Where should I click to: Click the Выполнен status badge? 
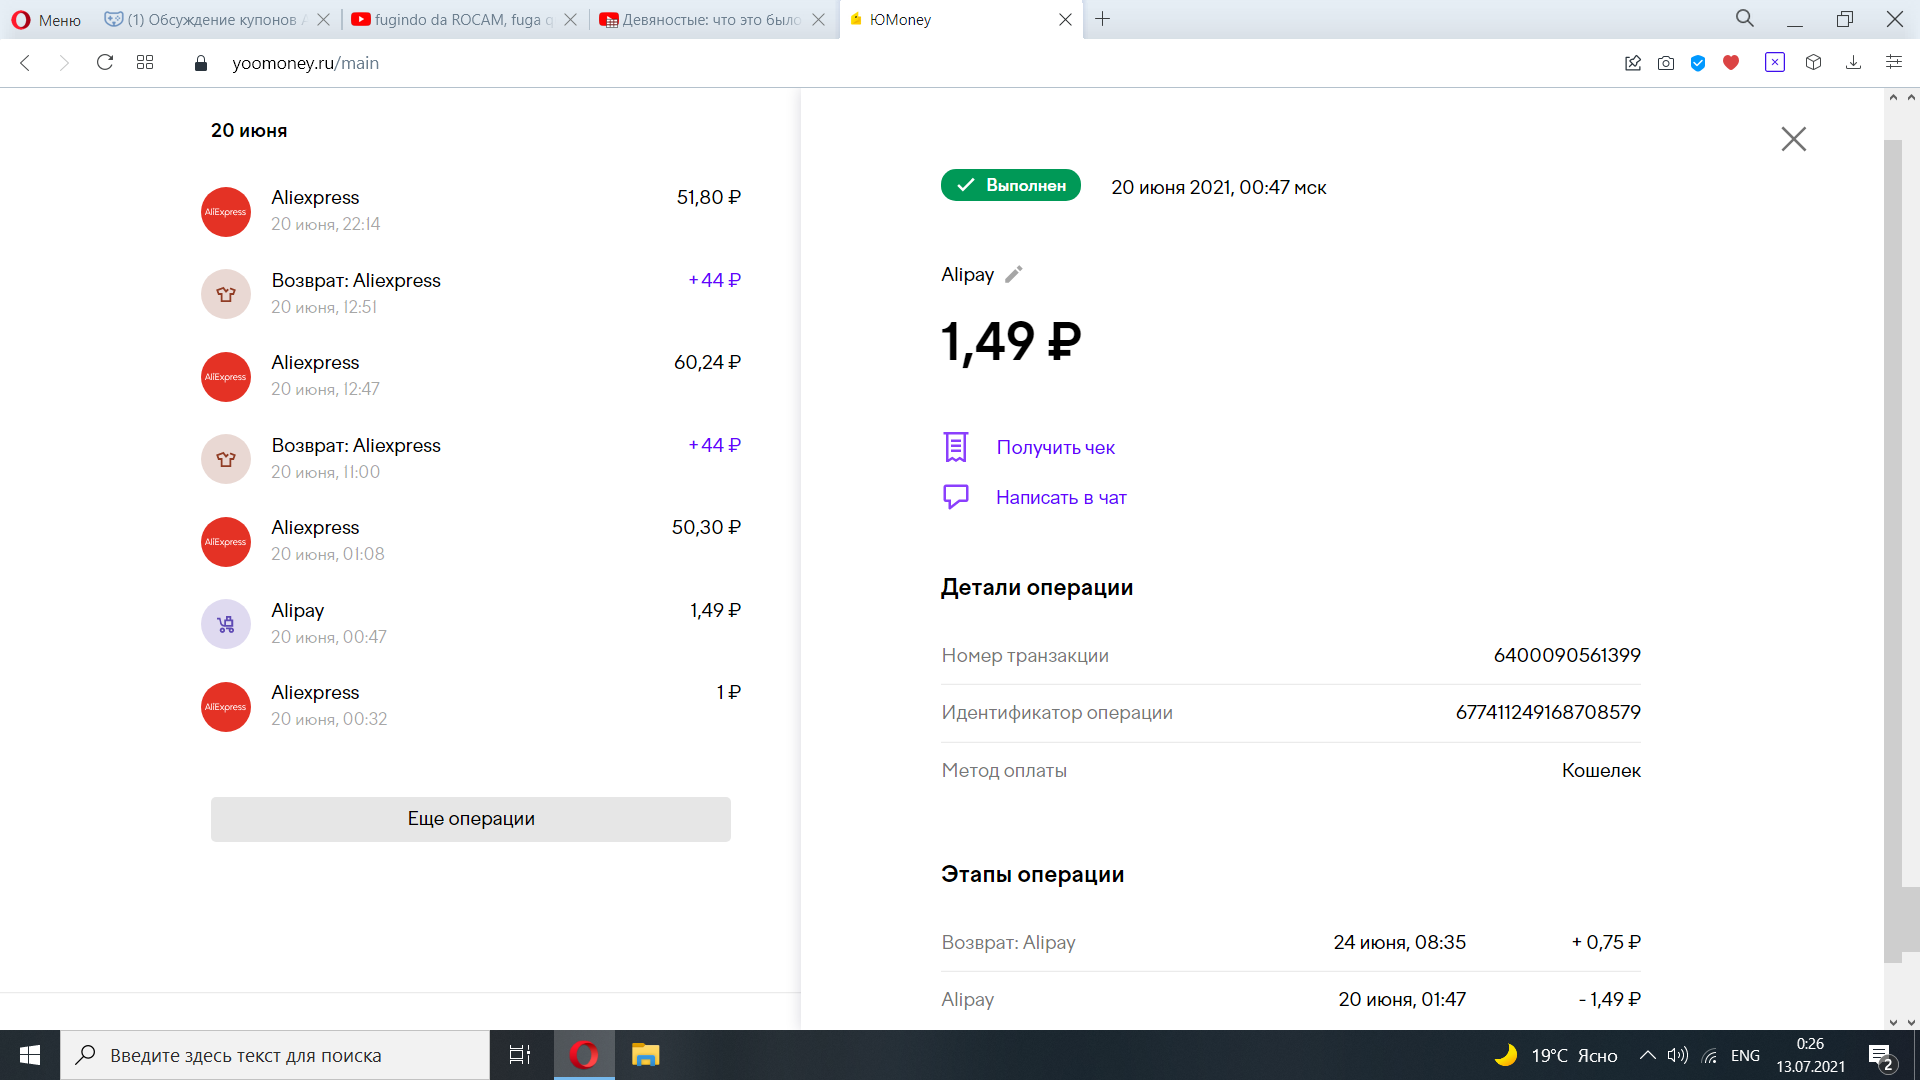1010,185
